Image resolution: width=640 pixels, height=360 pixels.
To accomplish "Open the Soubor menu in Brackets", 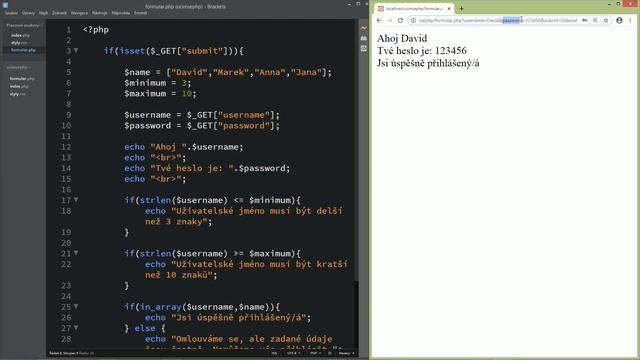I will coord(11,13).
